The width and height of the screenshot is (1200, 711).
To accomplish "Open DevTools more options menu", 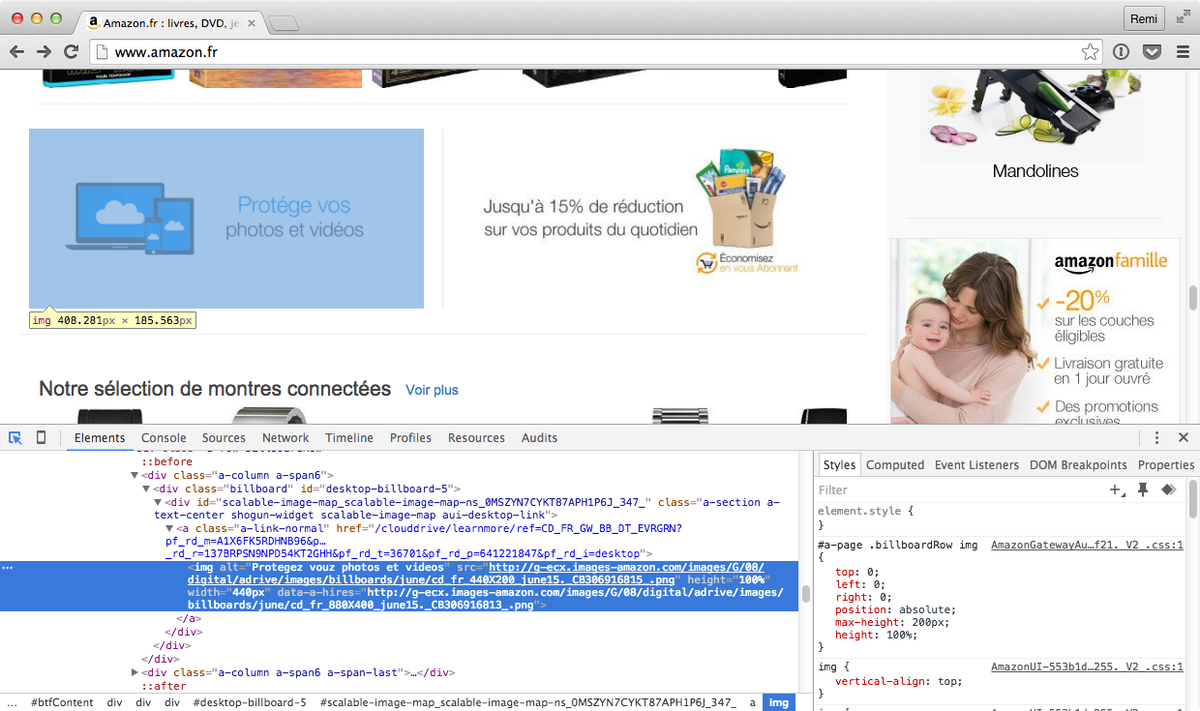I will [1157, 438].
